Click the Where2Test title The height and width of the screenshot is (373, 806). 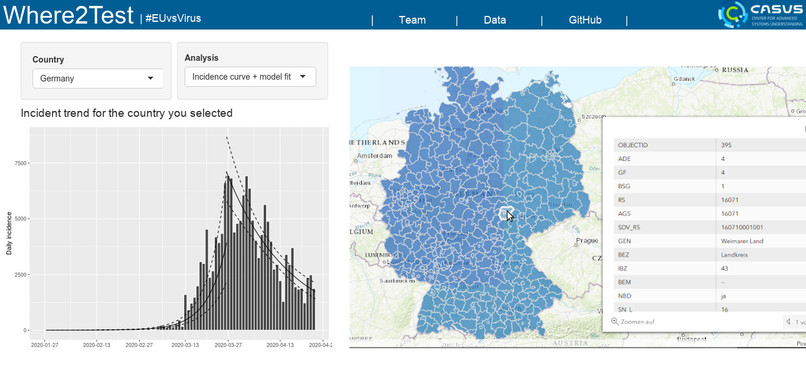pyautogui.click(x=68, y=15)
